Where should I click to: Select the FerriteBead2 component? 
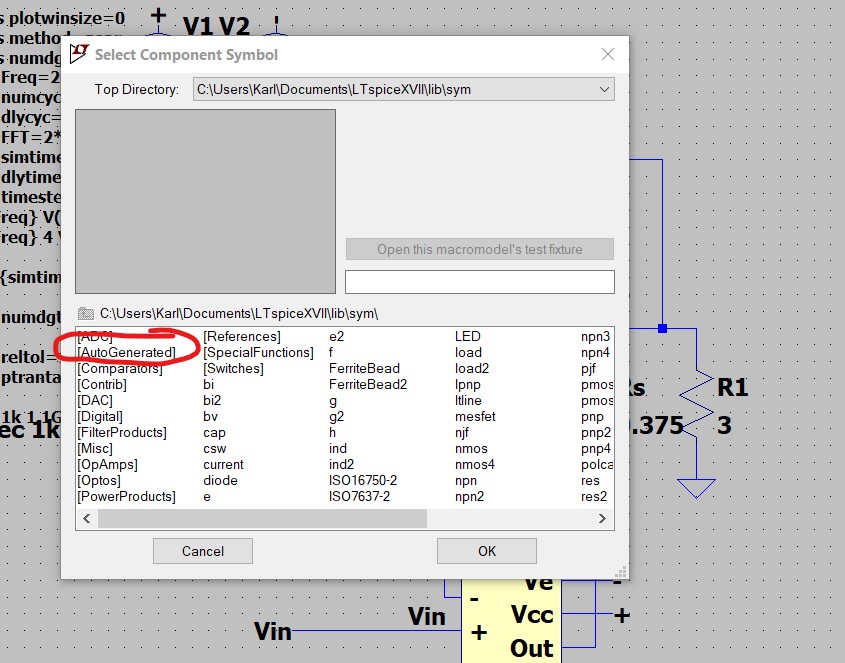[368, 384]
